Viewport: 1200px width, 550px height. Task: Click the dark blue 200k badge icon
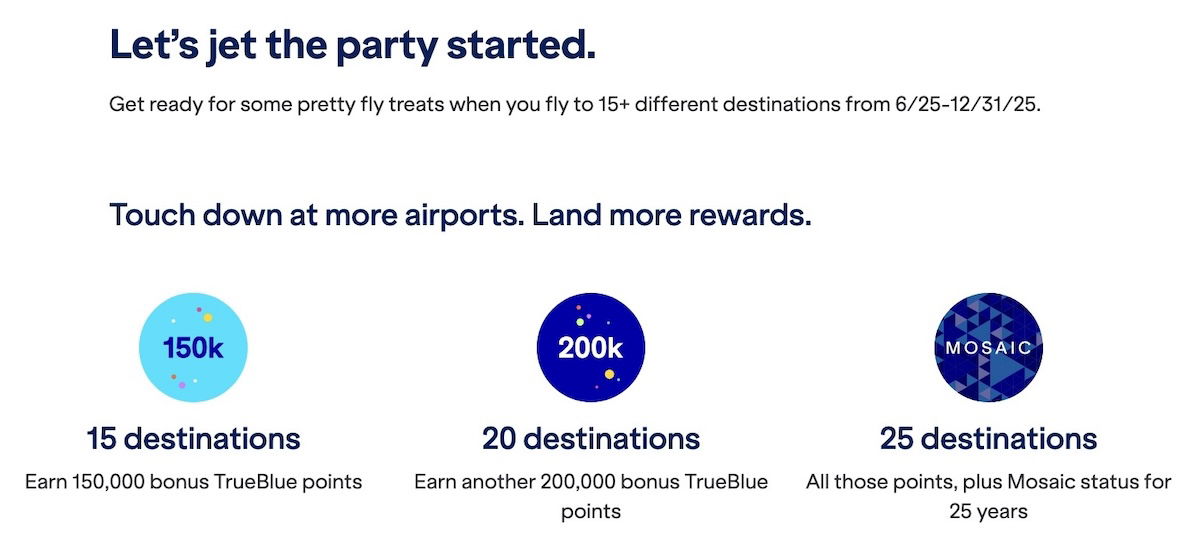pyautogui.click(x=591, y=348)
